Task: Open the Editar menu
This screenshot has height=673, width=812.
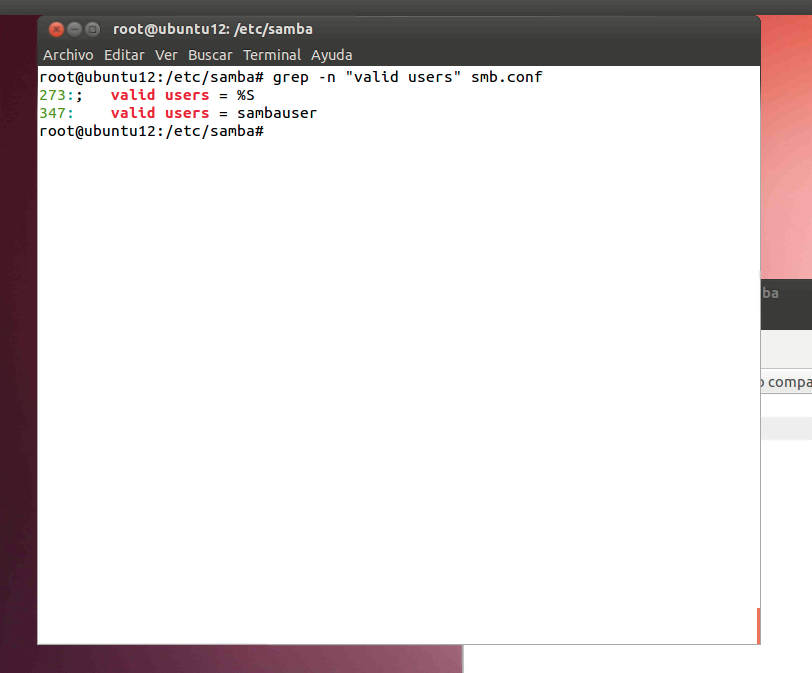Action: pyautogui.click(x=124, y=55)
